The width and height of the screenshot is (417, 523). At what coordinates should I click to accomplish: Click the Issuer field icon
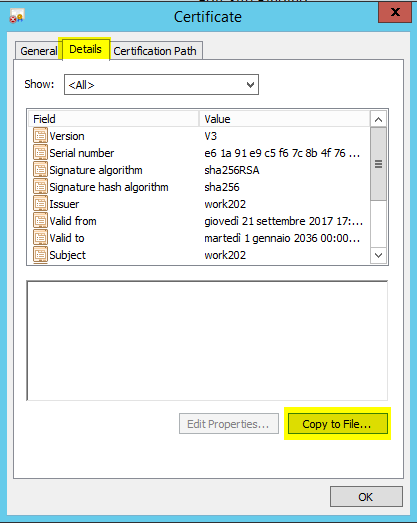(40, 204)
